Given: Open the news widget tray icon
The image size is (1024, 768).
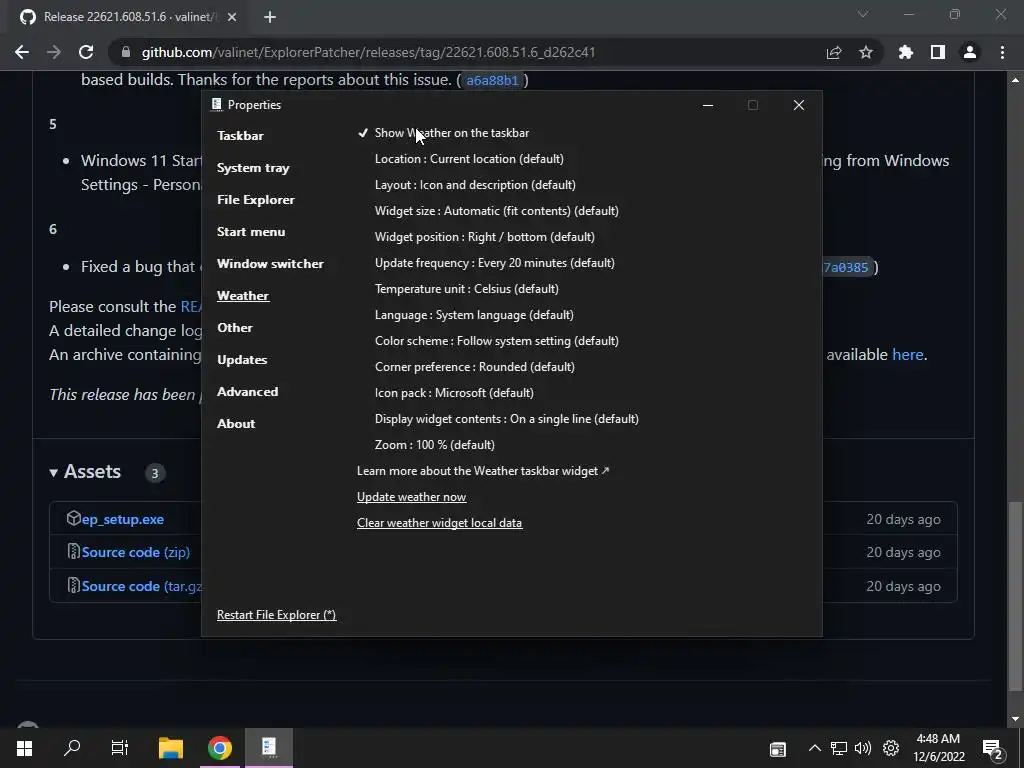Looking at the screenshot, I should [x=777, y=749].
